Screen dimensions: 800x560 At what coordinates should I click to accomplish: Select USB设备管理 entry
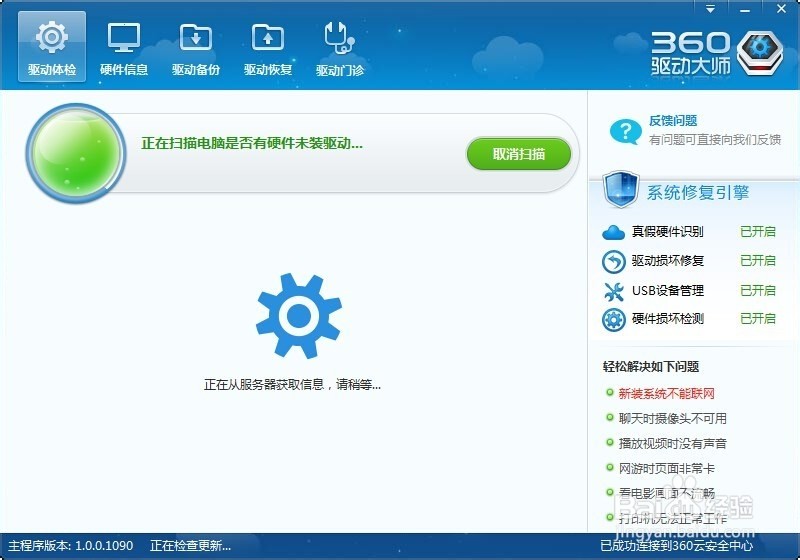667,290
